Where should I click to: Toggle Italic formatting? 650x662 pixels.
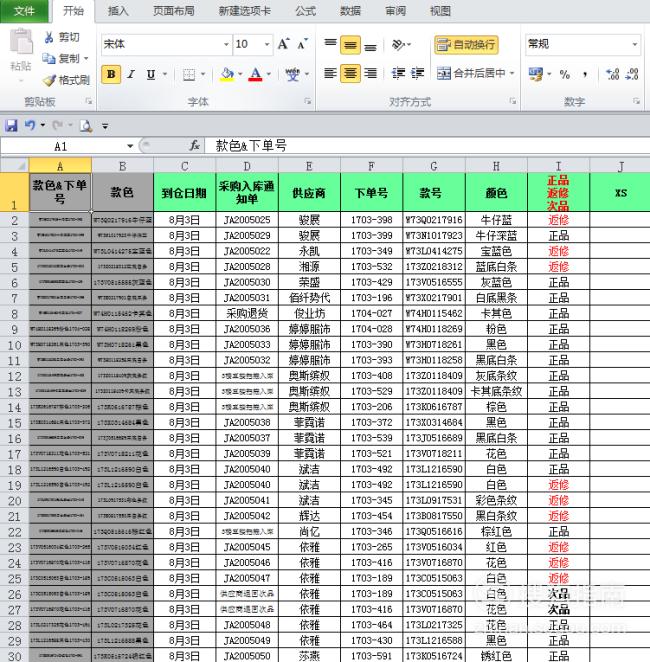tap(131, 75)
